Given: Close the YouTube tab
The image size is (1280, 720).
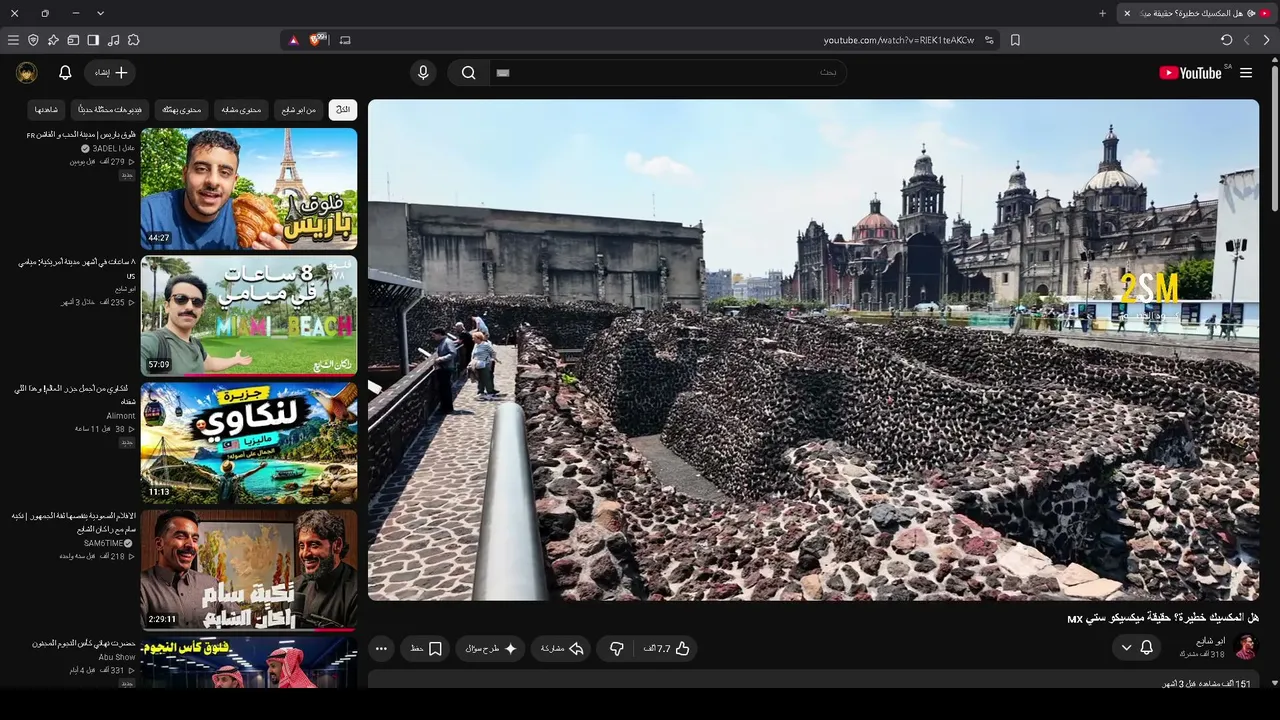Looking at the screenshot, I should click(x=1127, y=13).
